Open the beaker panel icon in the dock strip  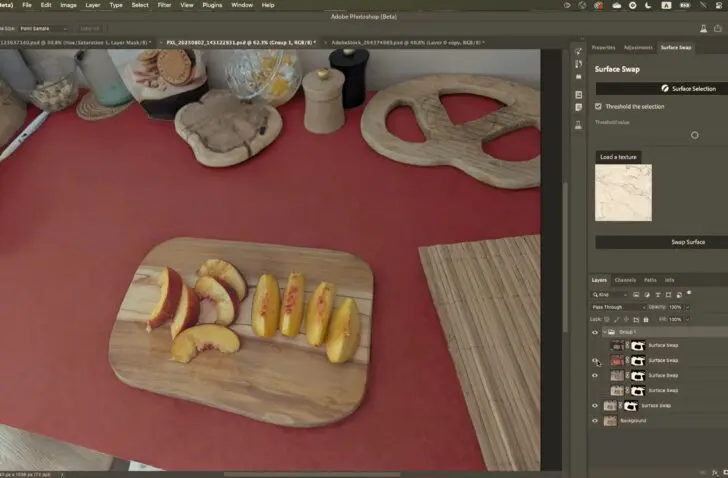tap(578, 125)
